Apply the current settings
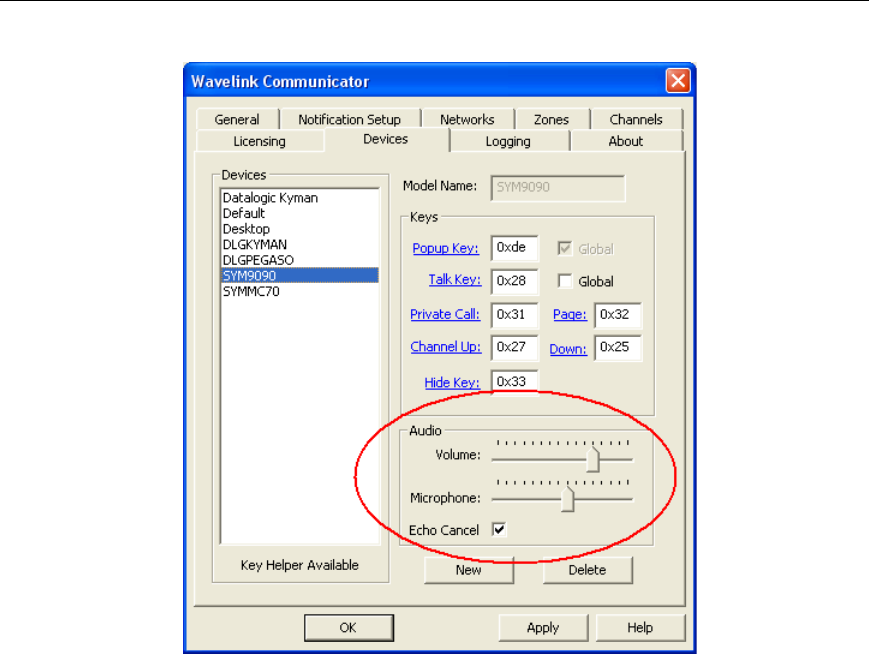 coord(543,628)
